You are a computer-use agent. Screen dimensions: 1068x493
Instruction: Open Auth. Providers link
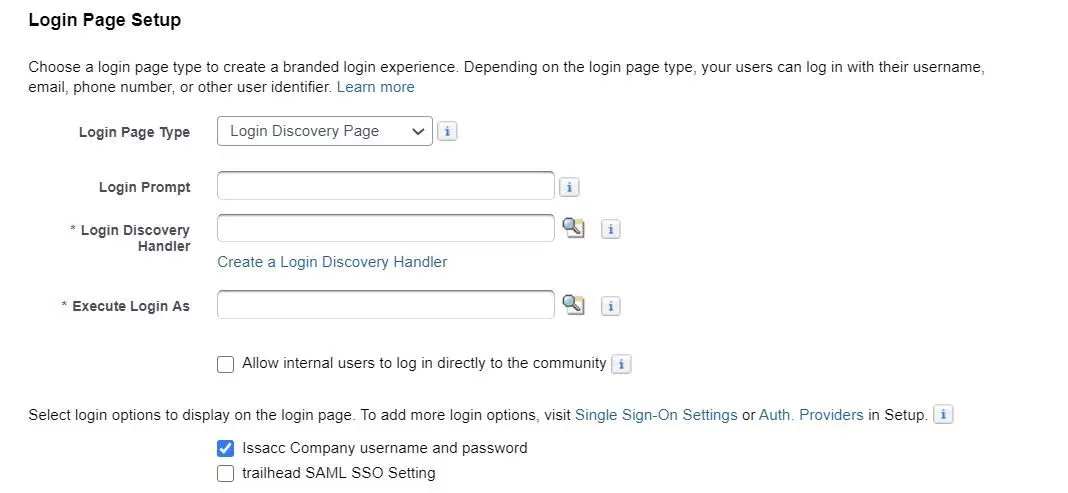811,415
